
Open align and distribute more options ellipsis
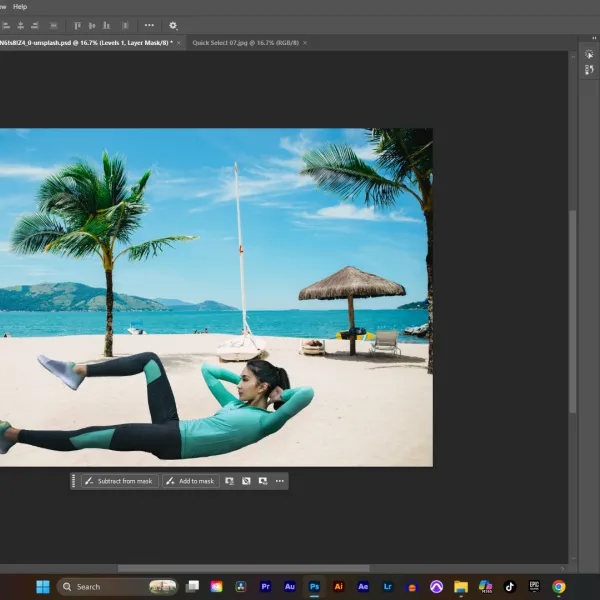[149, 25]
